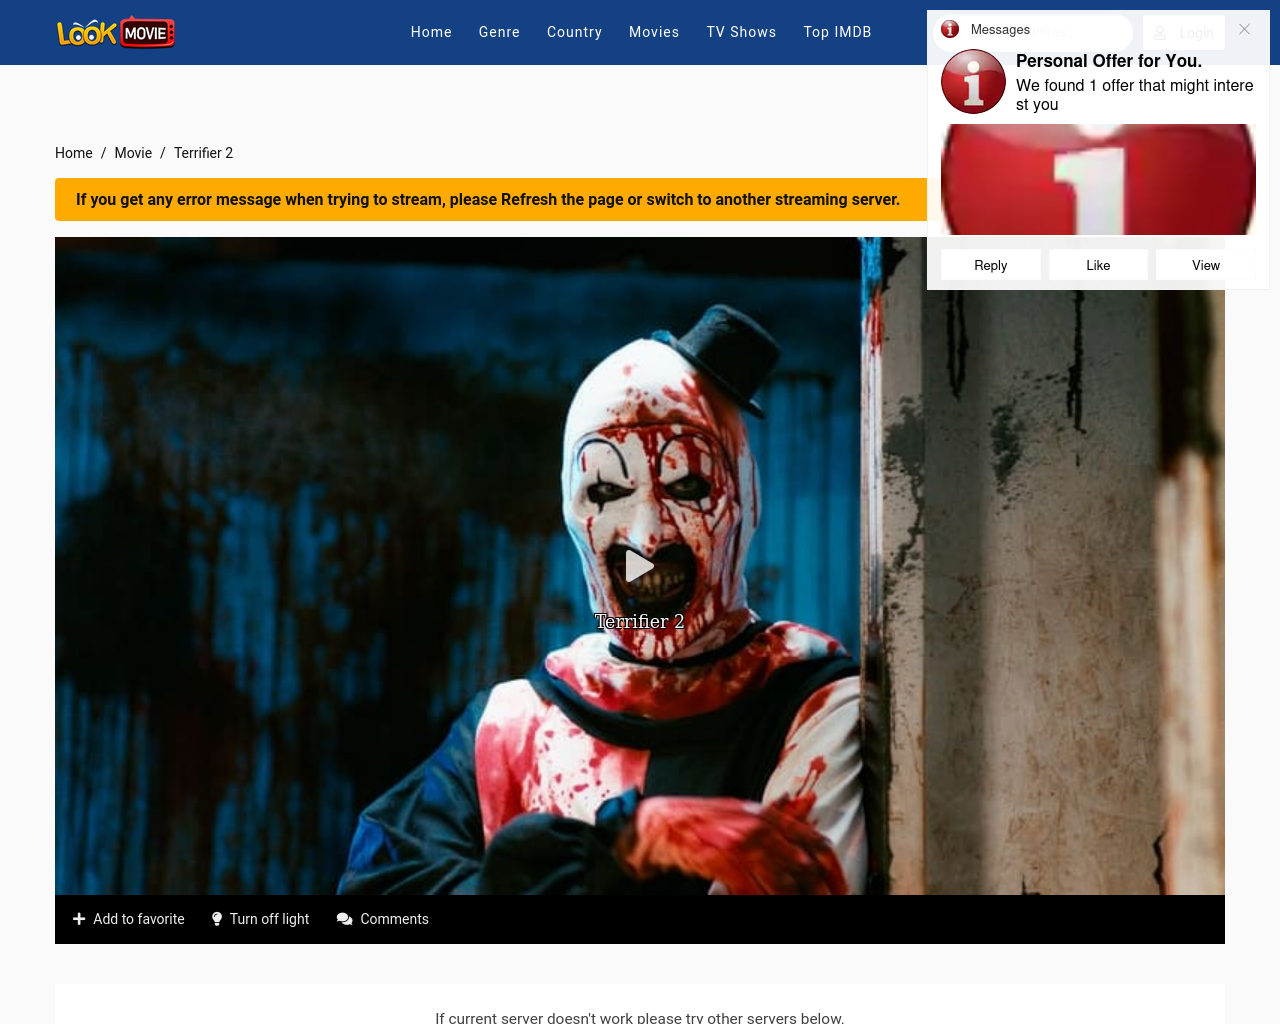Click the large red offer image
The height and width of the screenshot is (1024, 1280).
pos(1098,180)
